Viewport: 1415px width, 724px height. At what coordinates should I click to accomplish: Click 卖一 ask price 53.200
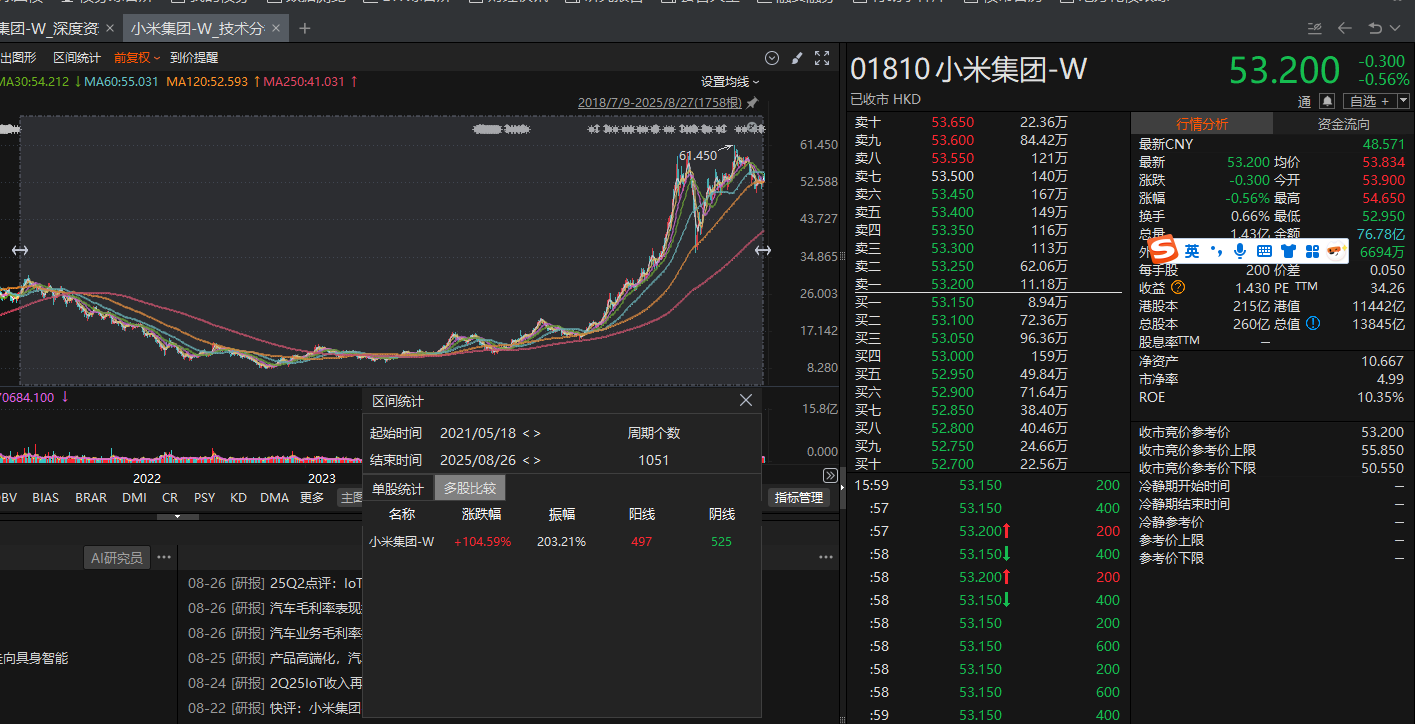coord(952,284)
